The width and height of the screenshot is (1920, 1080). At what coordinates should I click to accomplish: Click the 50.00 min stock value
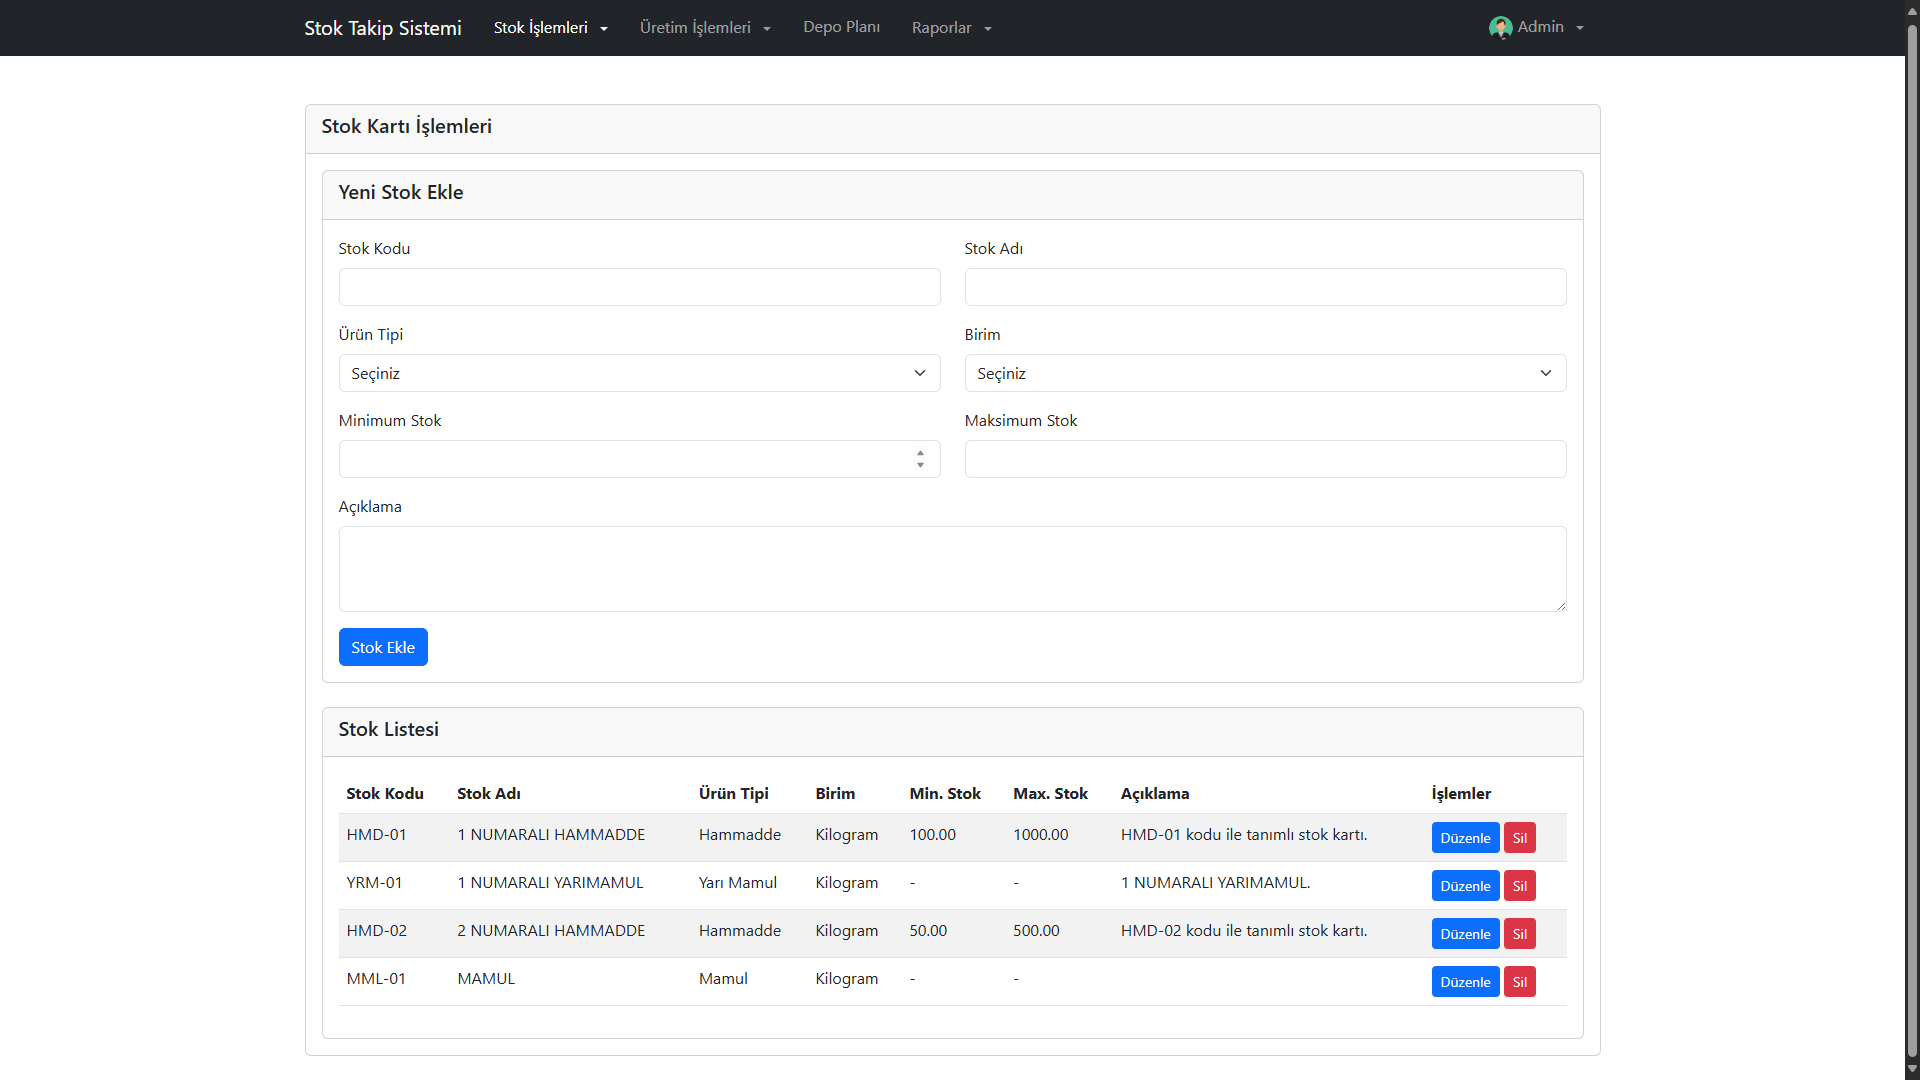928,930
